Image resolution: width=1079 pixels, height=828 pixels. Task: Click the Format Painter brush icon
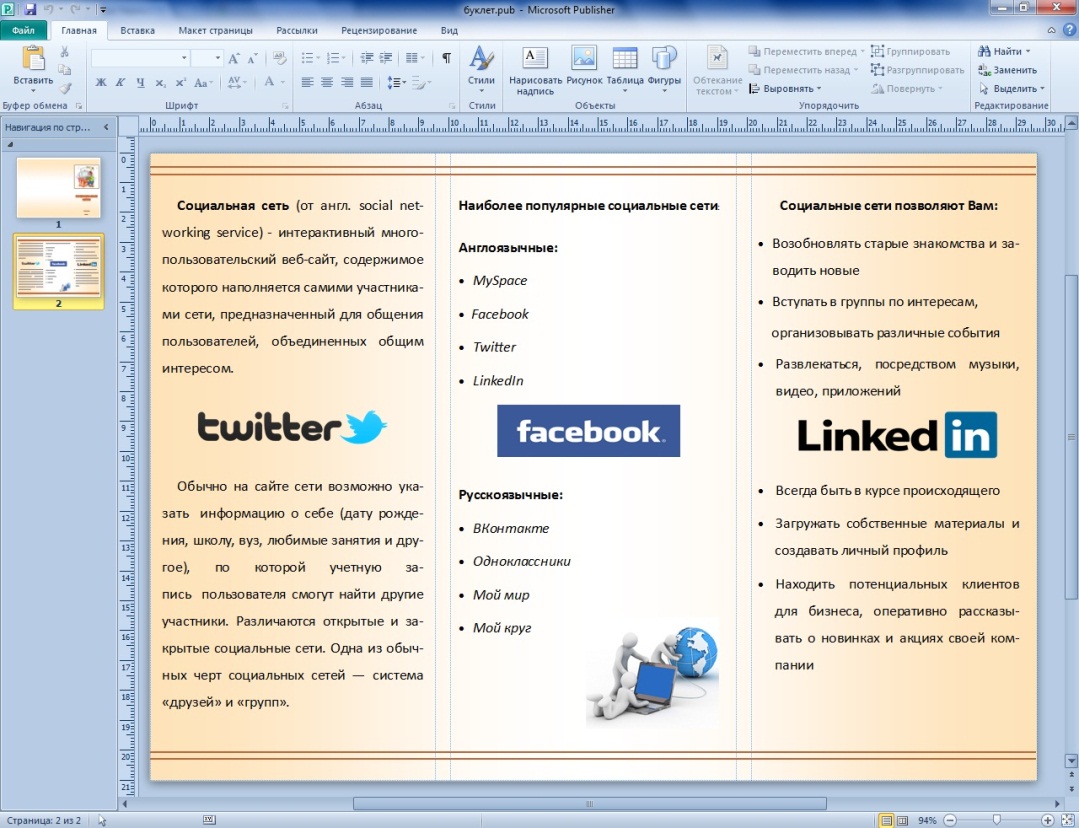point(65,88)
